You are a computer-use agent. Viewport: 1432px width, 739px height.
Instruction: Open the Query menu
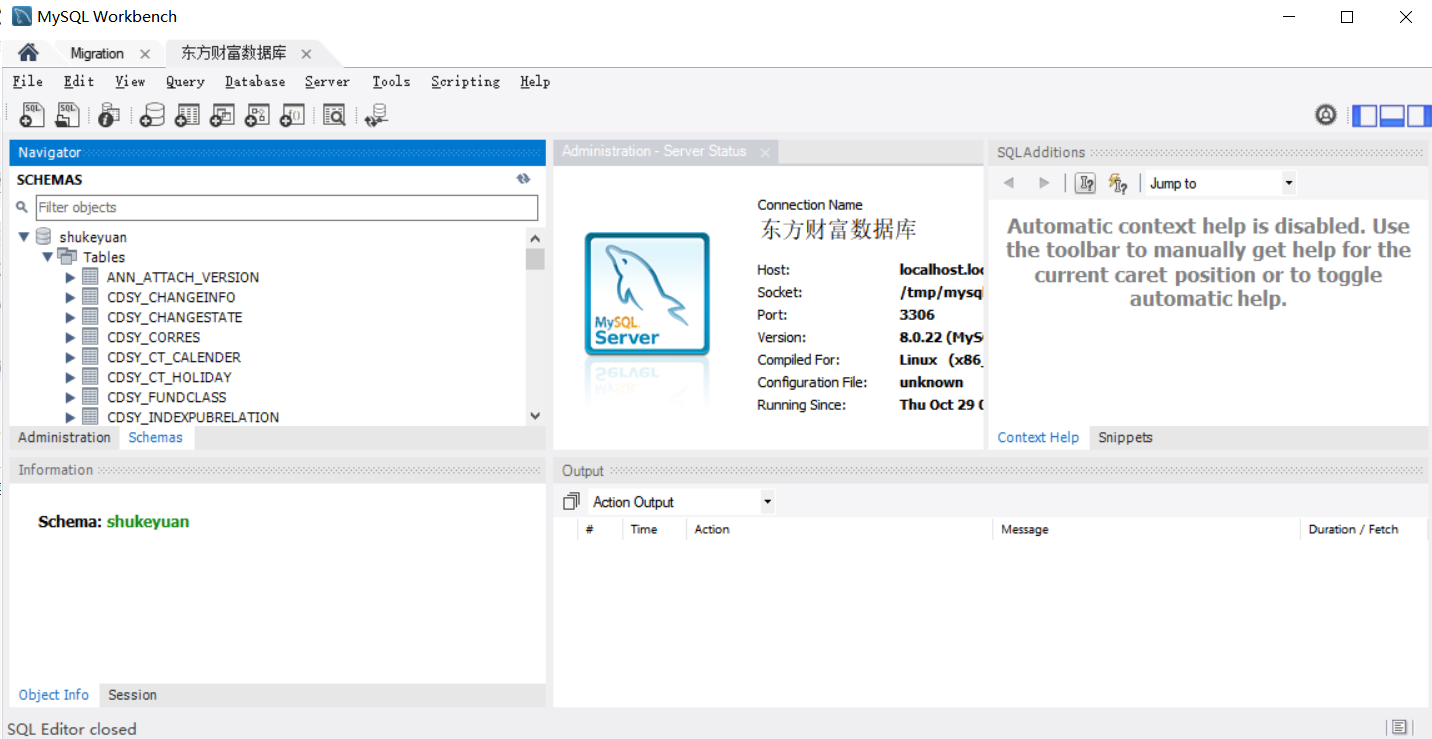185,81
